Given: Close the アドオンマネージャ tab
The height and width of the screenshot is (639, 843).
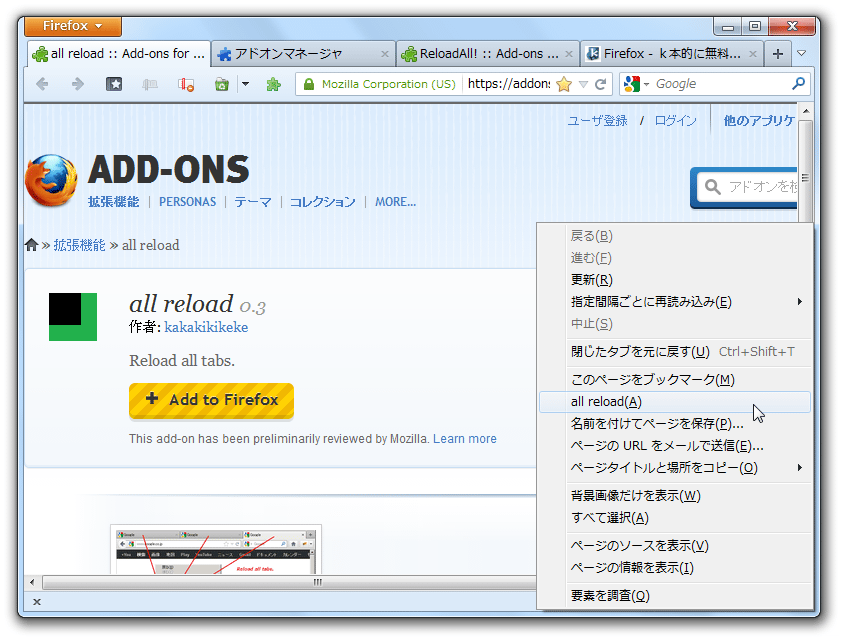Looking at the screenshot, I should click(384, 54).
